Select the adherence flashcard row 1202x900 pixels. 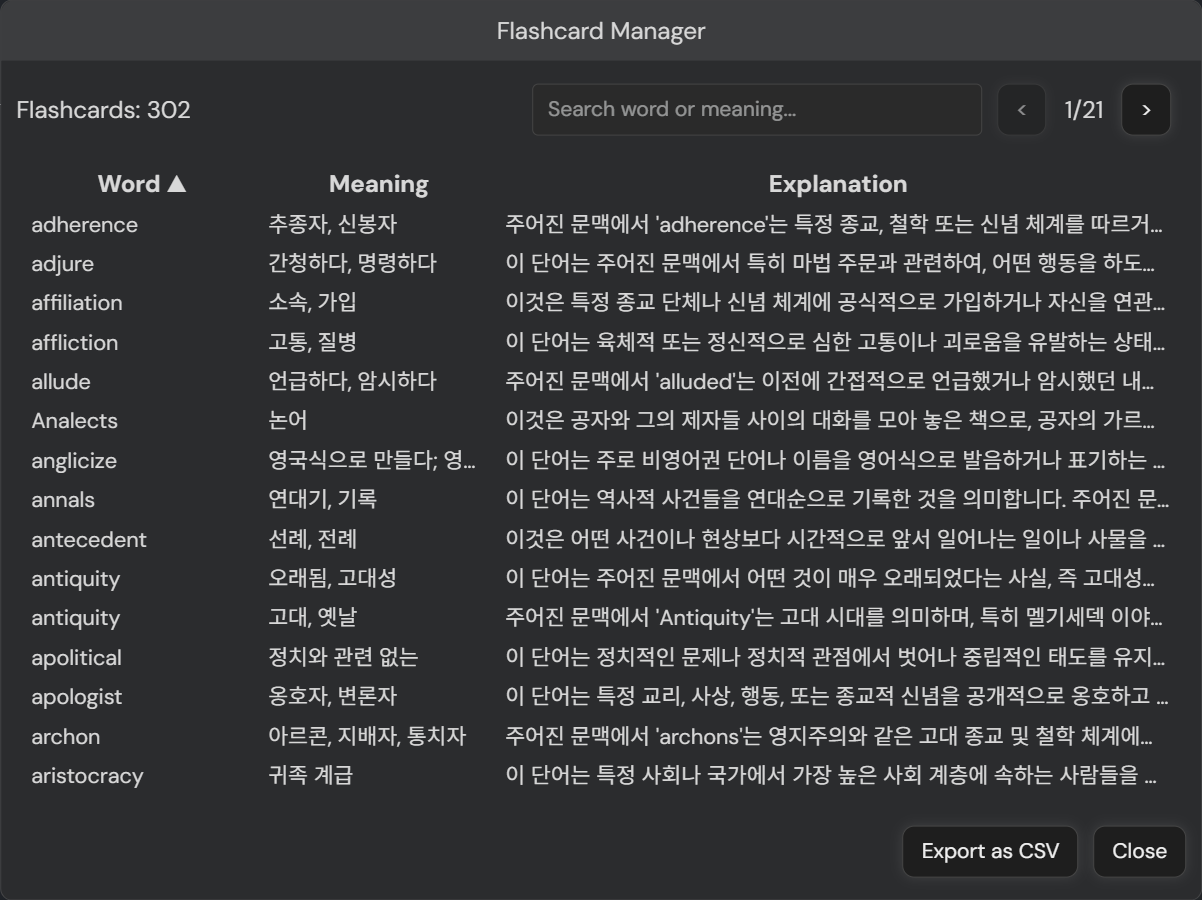tap(85, 225)
